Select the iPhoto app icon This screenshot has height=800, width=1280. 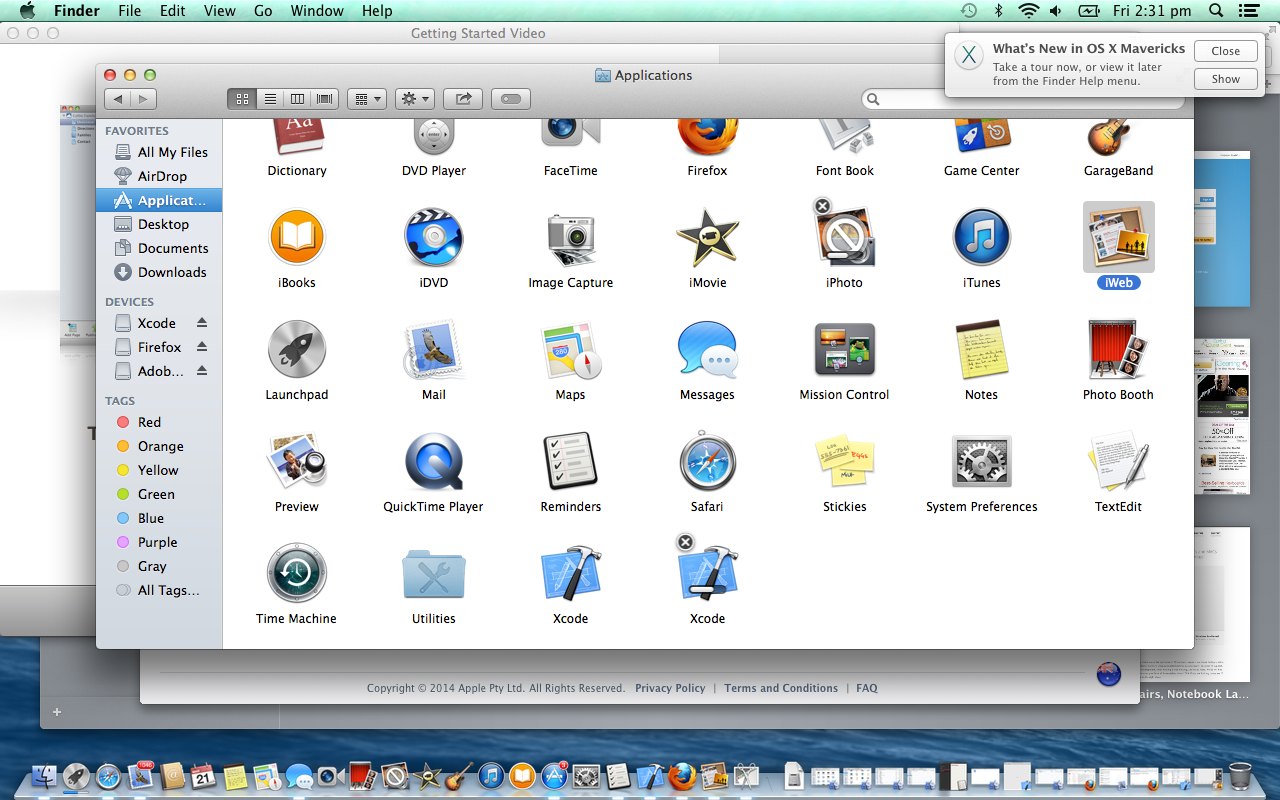(x=844, y=237)
